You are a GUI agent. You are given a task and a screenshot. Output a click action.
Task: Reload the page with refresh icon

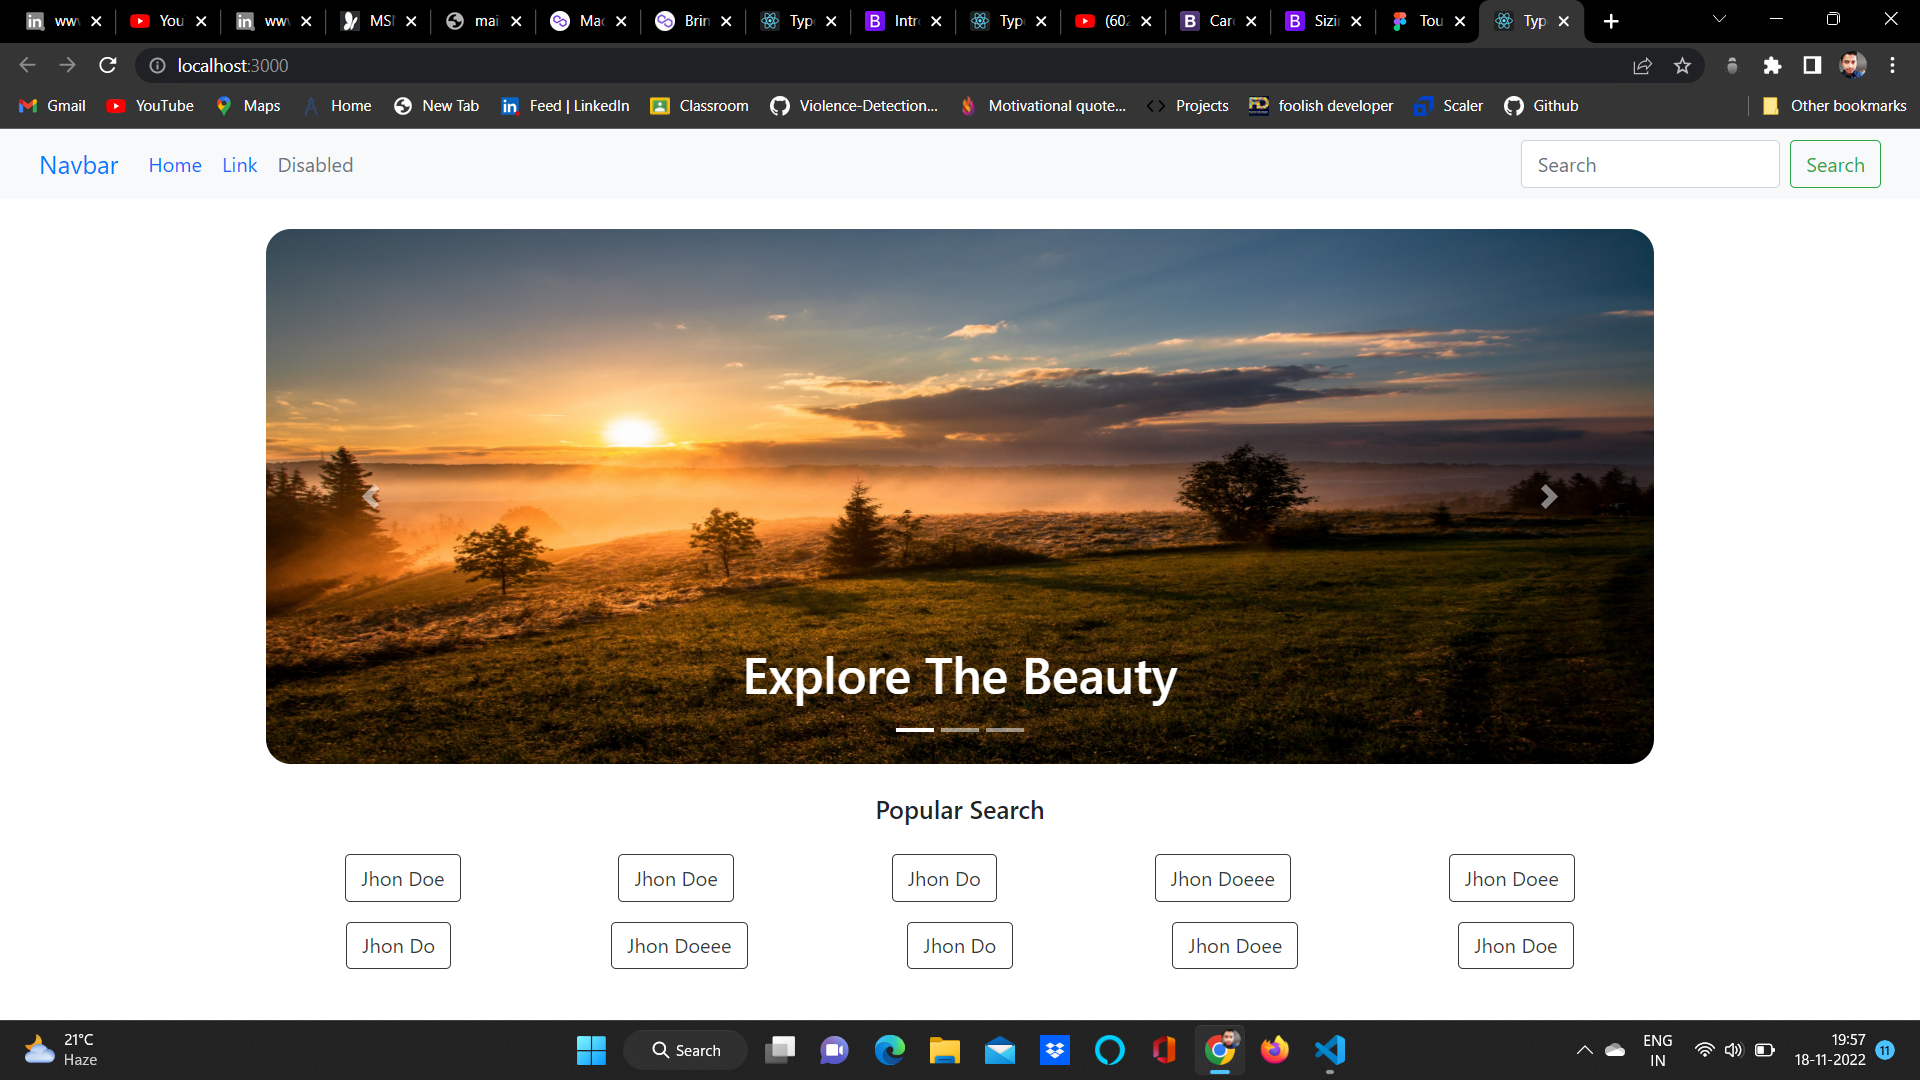tap(108, 65)
